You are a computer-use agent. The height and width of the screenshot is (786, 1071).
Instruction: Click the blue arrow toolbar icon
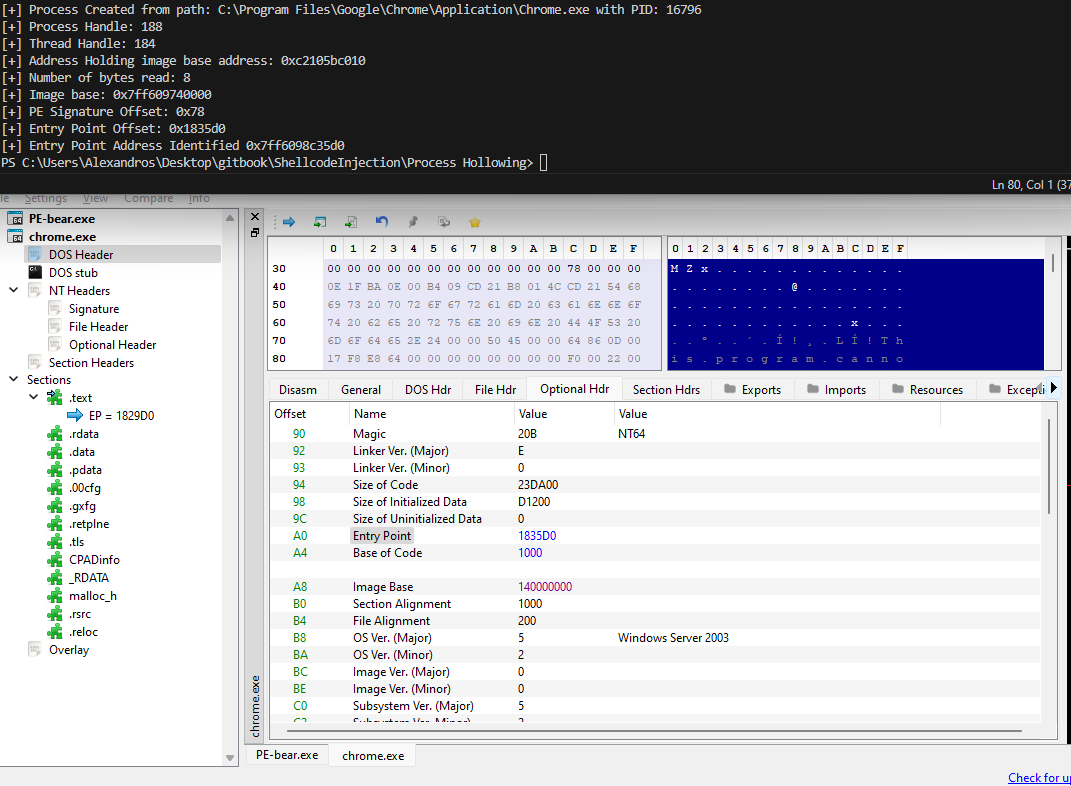pyautogui.click(x=289, y=222)
